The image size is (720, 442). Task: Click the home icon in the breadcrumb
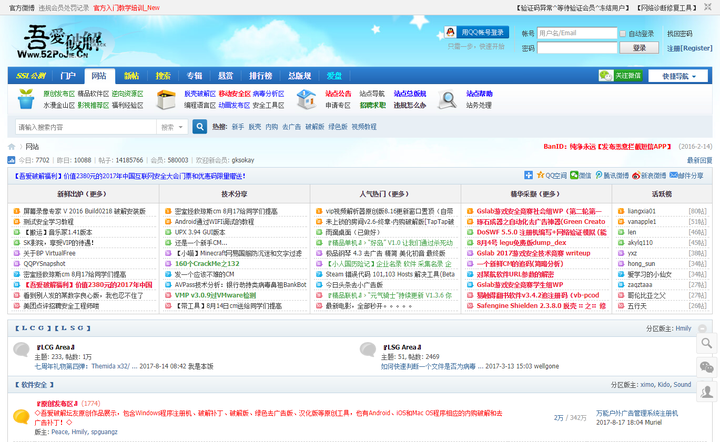11,147
